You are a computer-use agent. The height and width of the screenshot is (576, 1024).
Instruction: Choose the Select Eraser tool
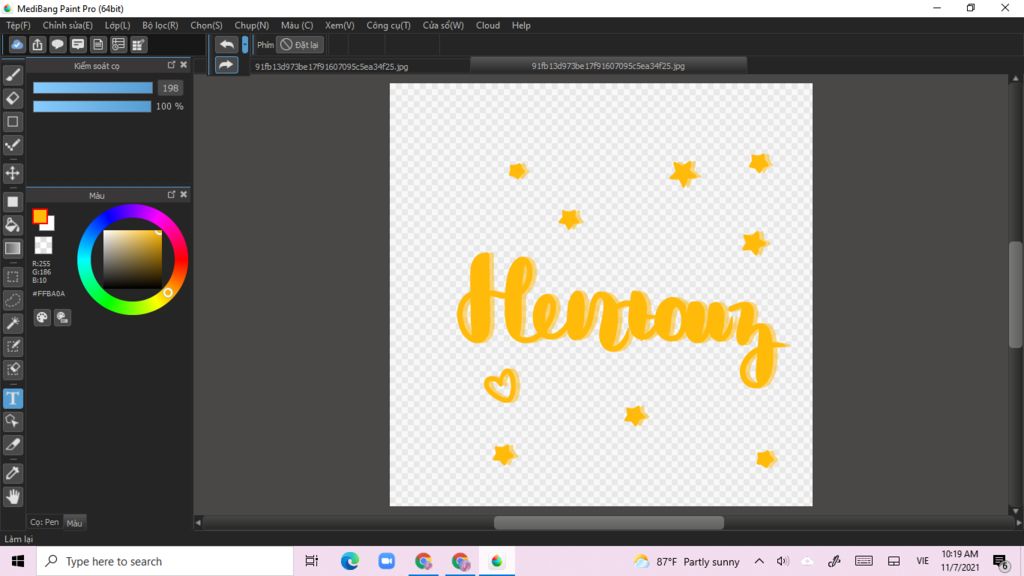pyautogui.click(x=12, y=370)
